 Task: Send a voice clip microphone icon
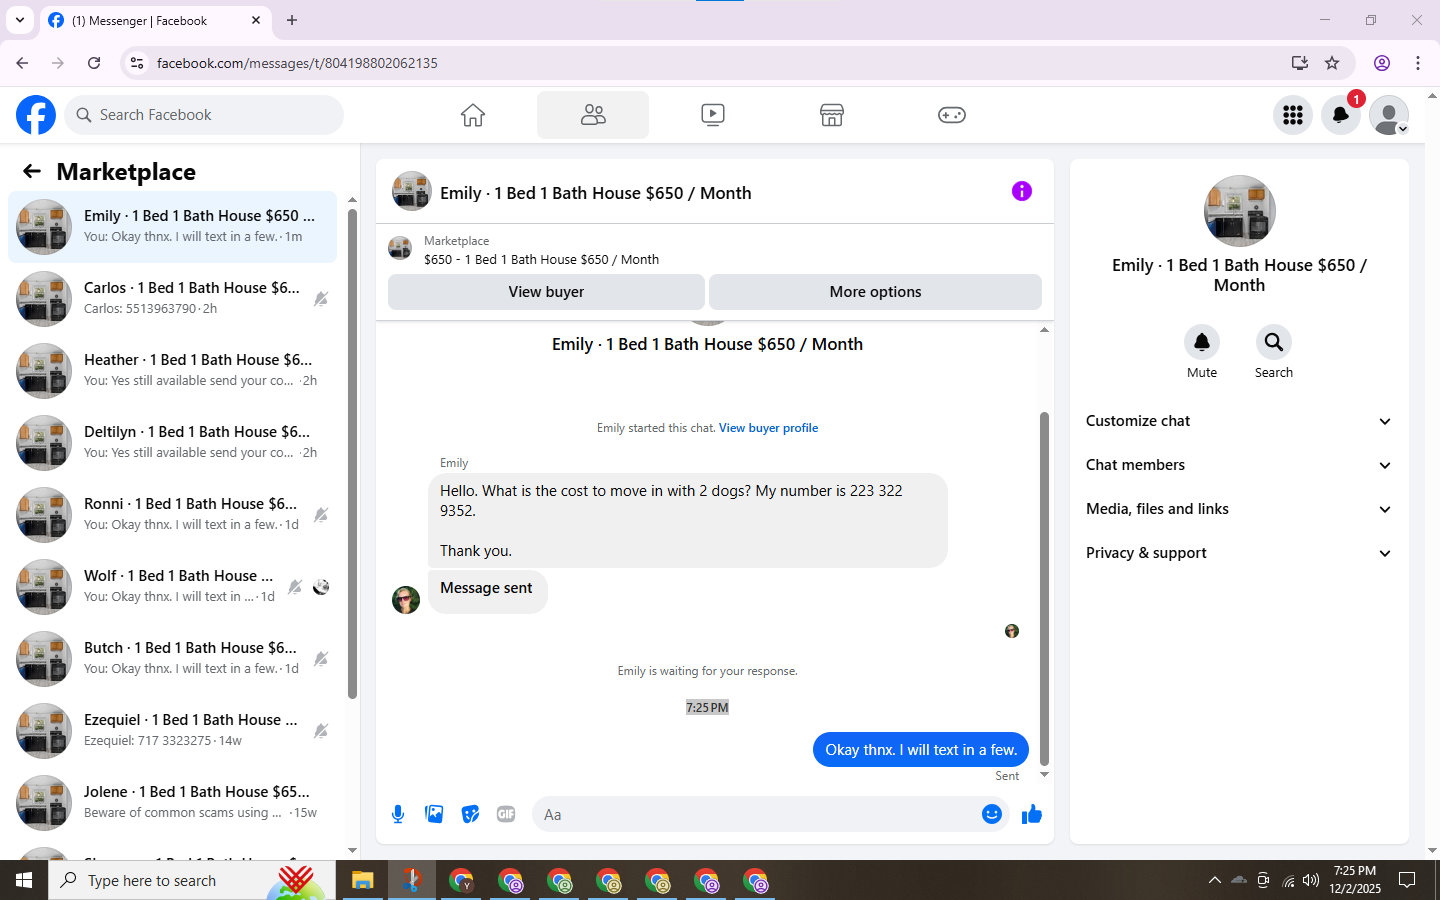pos(398,814)
